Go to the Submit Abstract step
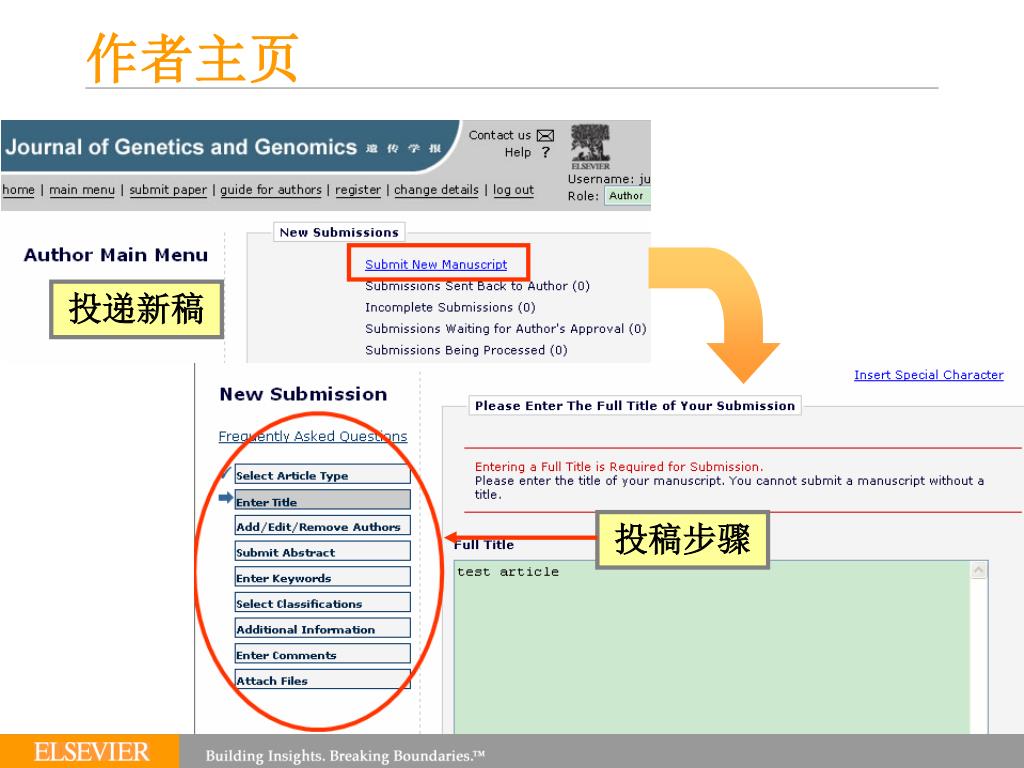 (x=323, y=552)
